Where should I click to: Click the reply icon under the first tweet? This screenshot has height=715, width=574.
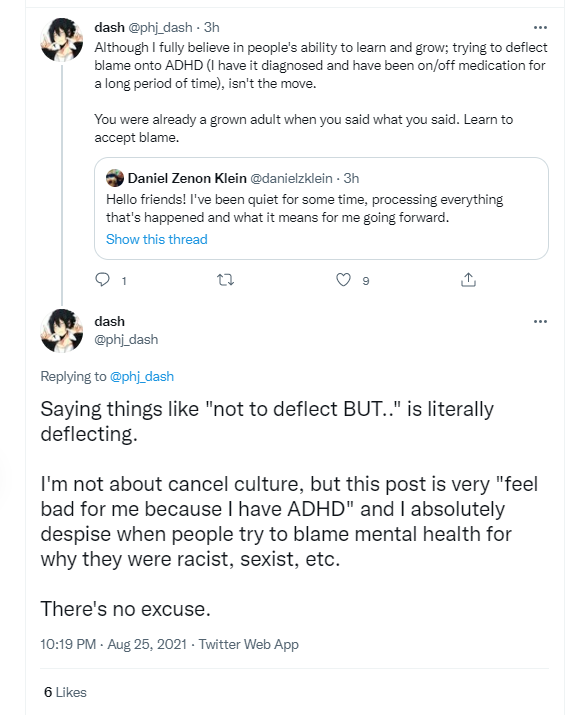102,280
